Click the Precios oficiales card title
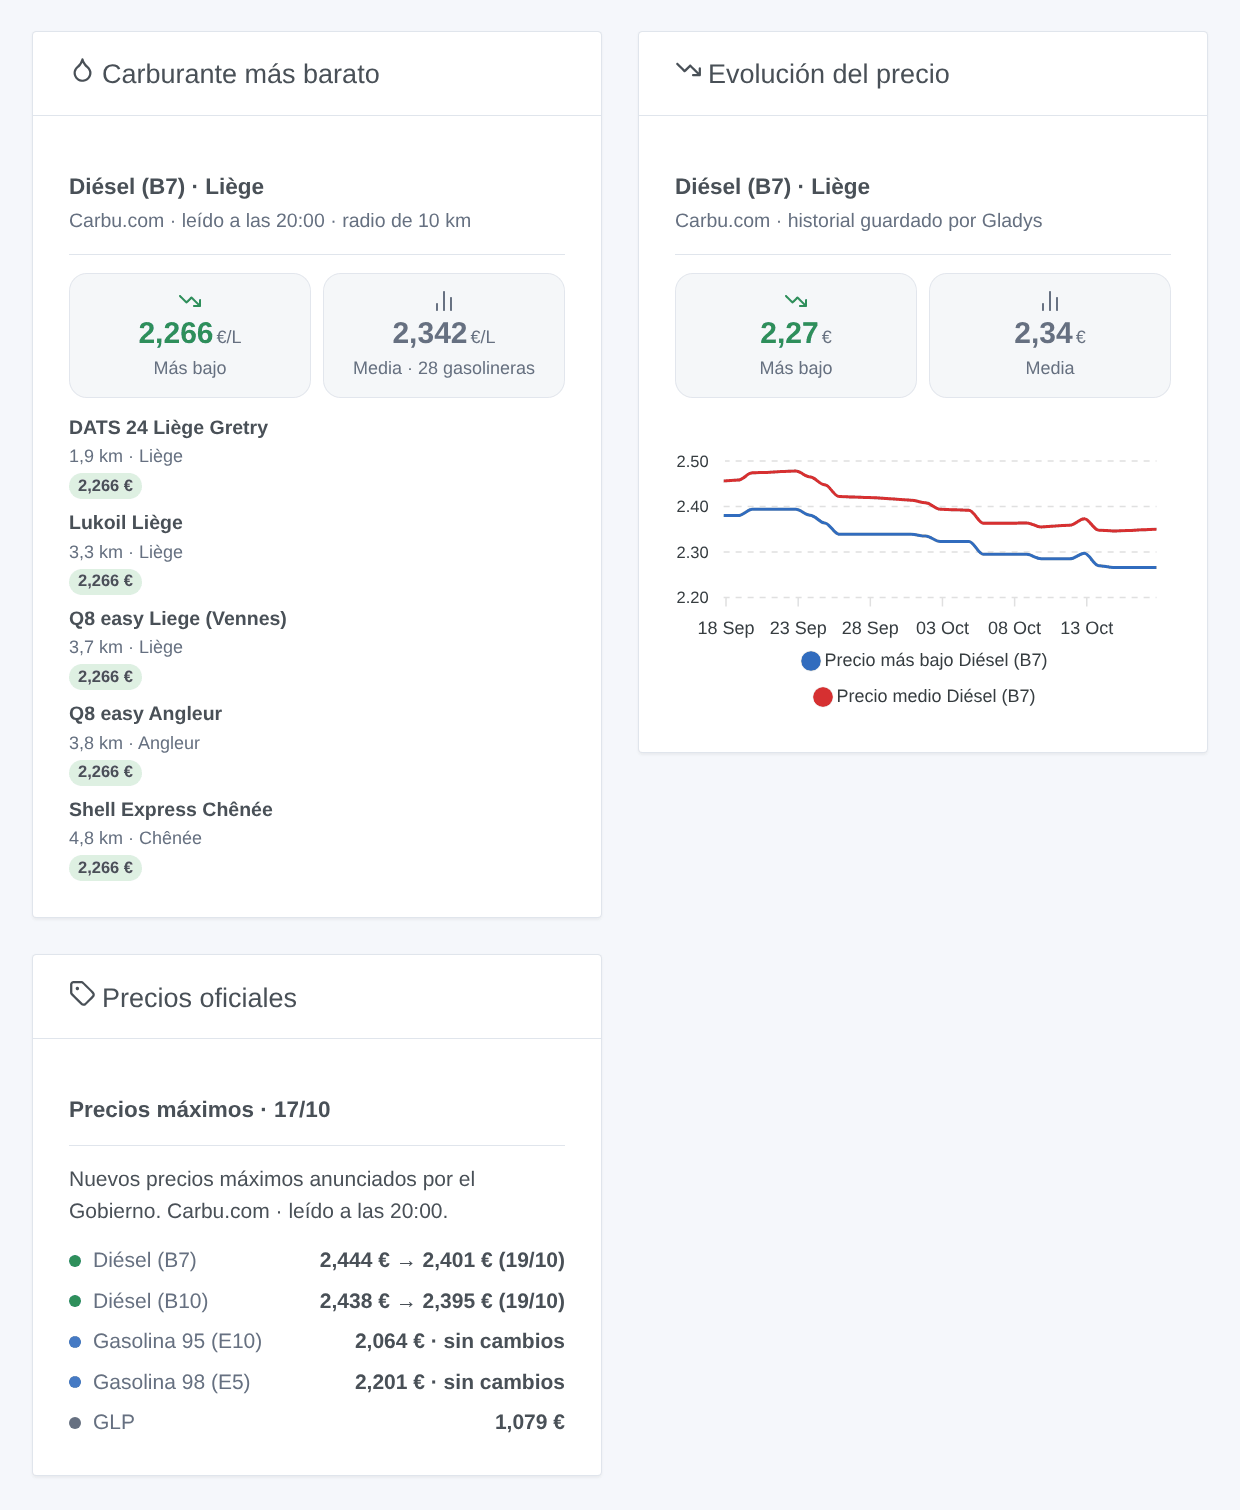The image size is (1240, 1510). tap(200, 998)
